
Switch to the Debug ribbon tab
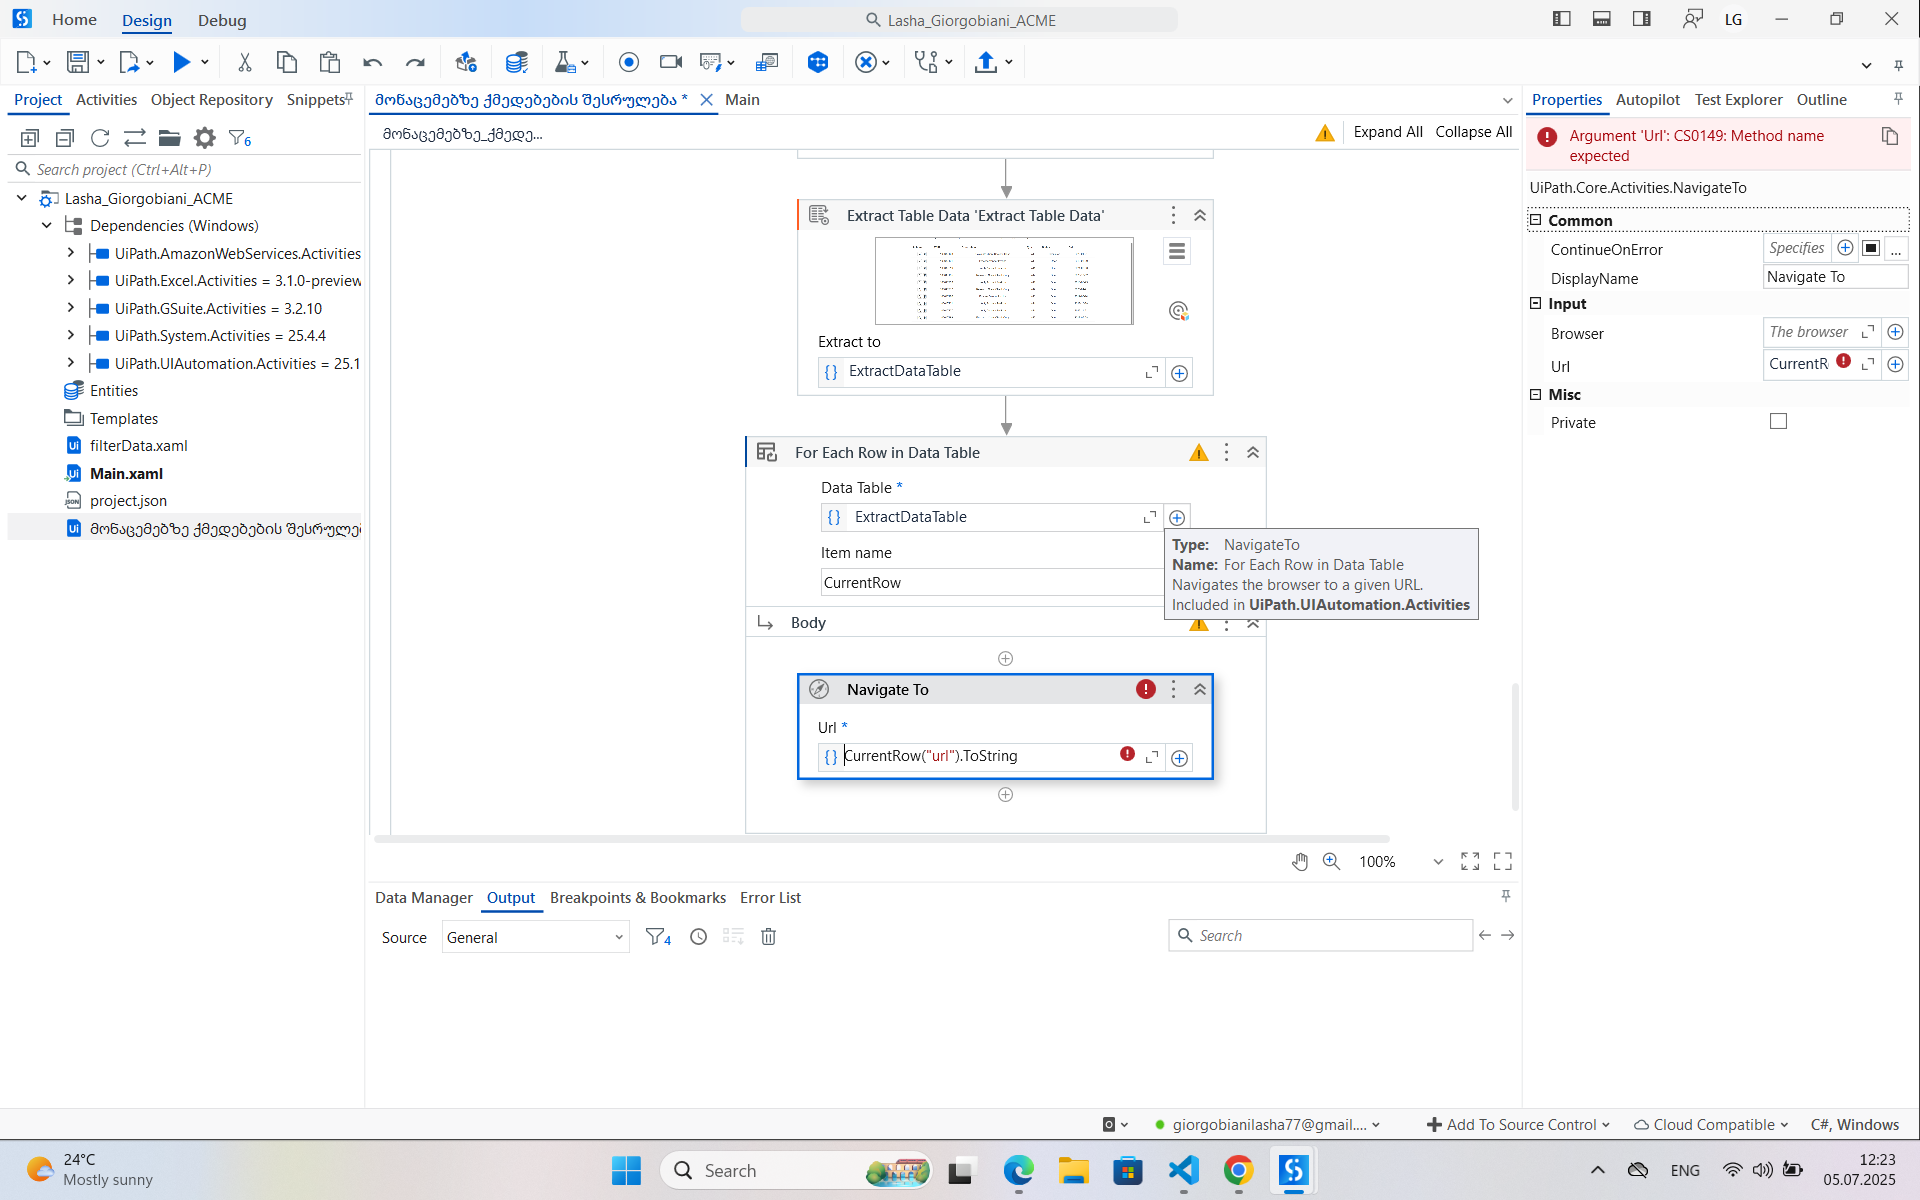[x=222, y=20]
